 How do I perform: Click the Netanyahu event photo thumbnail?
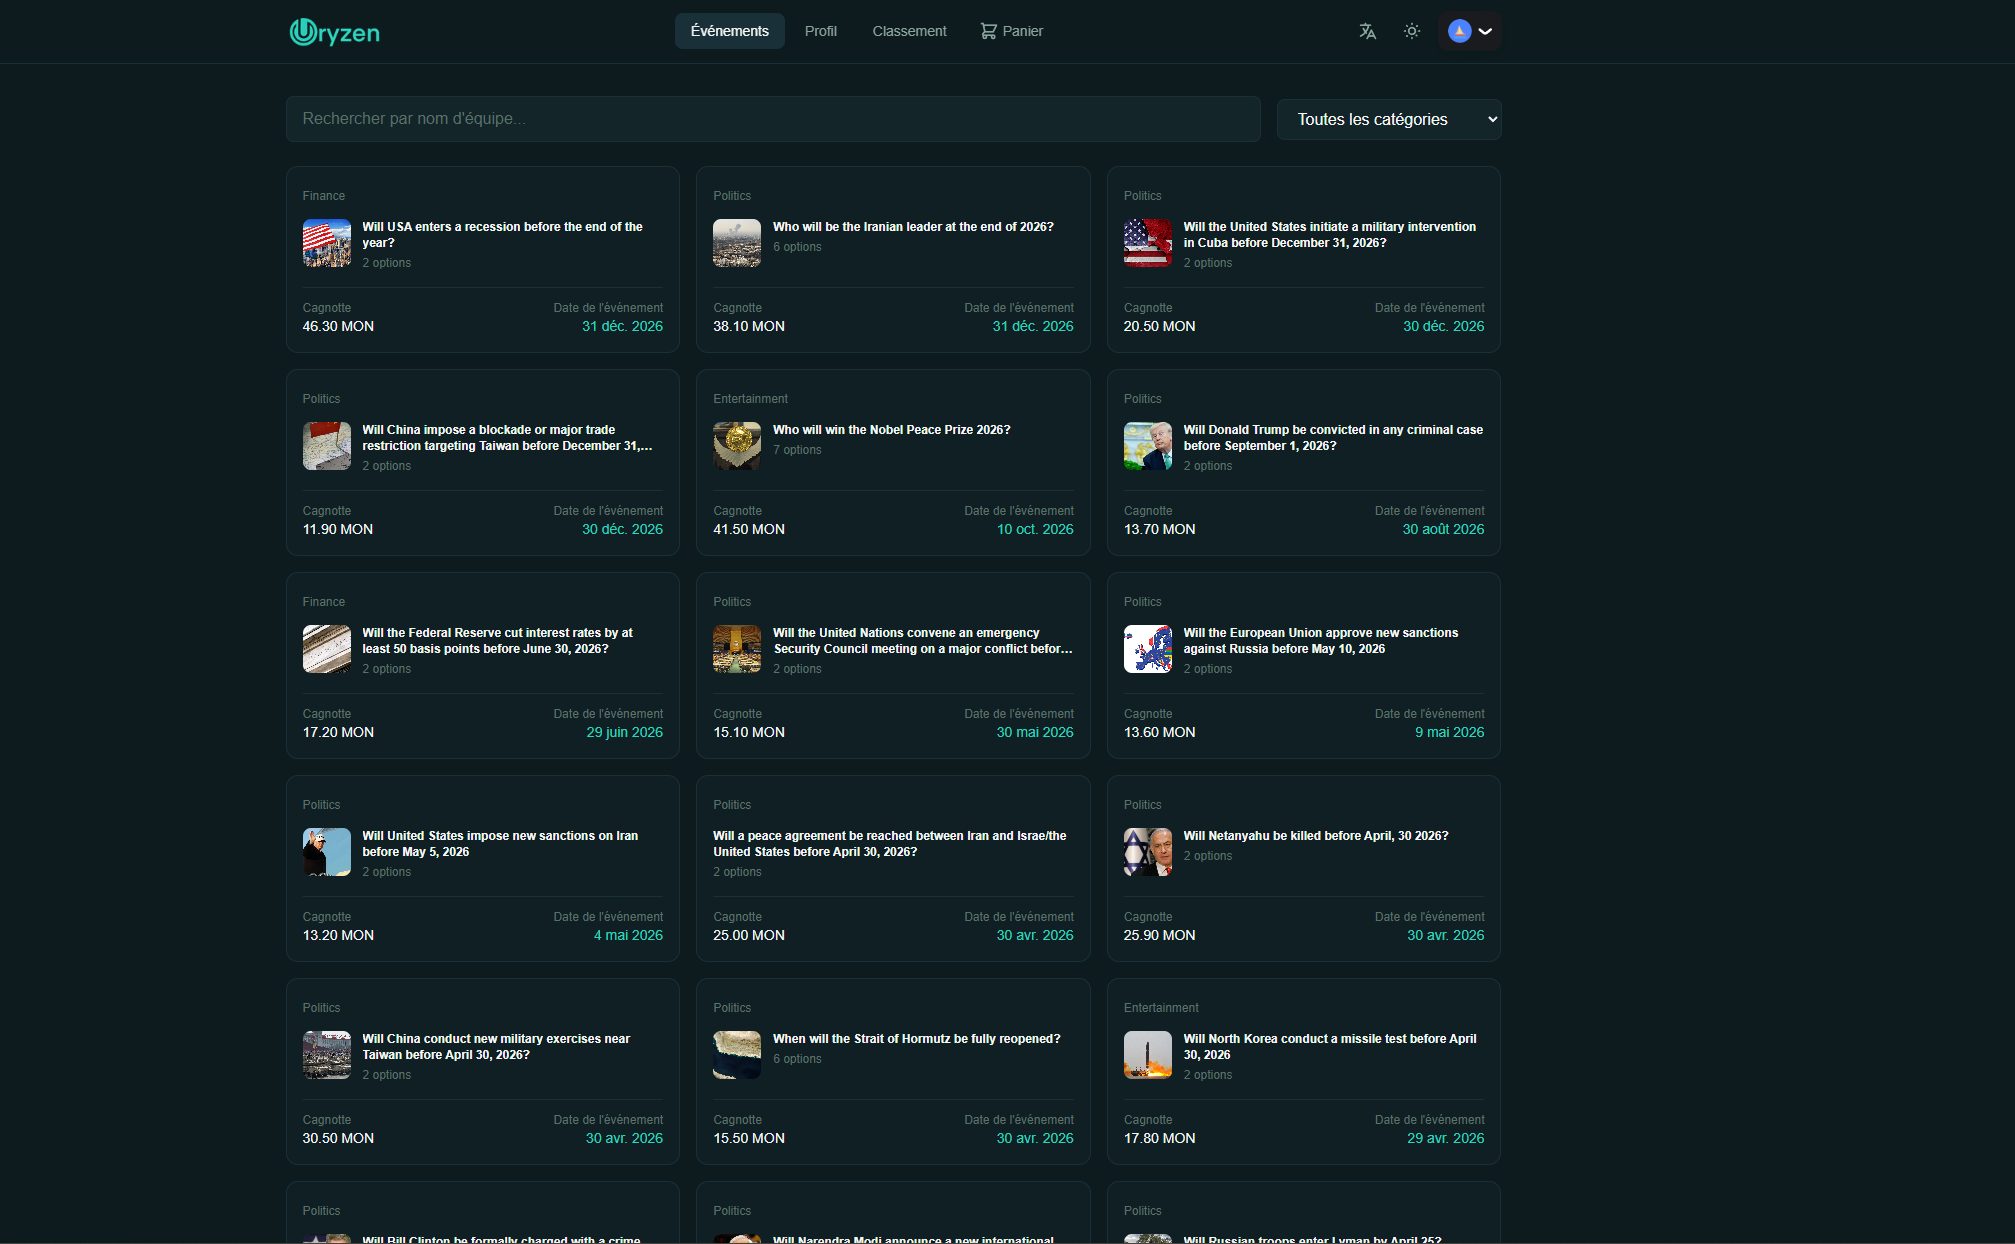1147,852
